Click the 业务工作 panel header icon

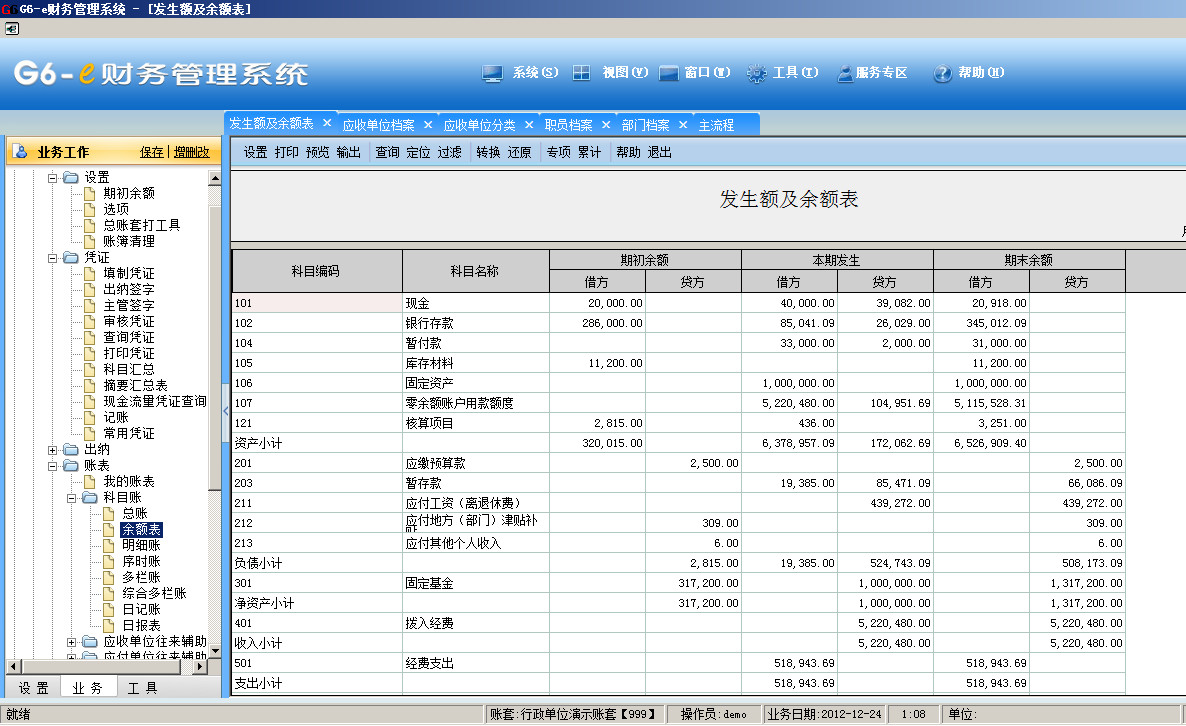[21, 152]
